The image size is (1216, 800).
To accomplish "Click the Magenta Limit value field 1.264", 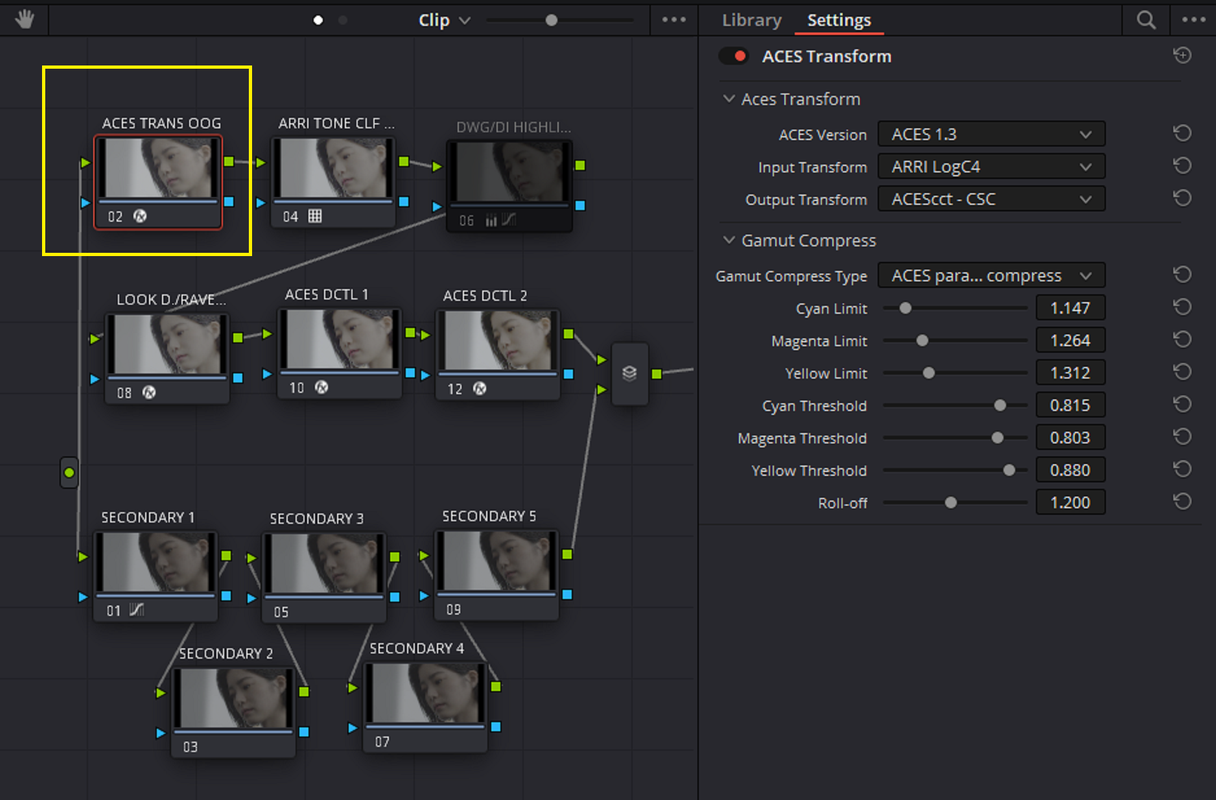I will (x=1070, y=340).
